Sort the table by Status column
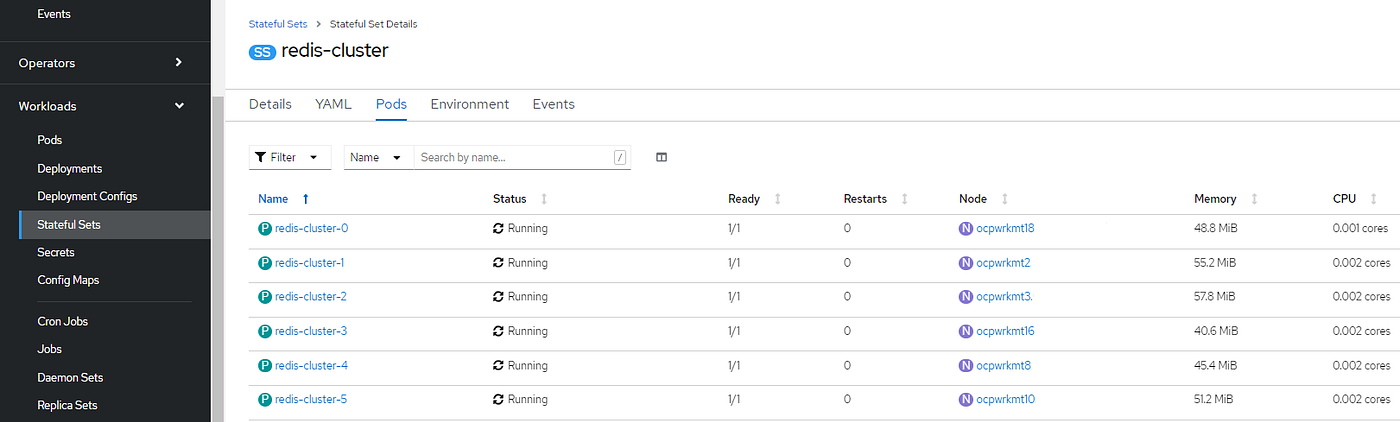The image size is (1400, 422). pyautogui.click(x=520, y=199)
